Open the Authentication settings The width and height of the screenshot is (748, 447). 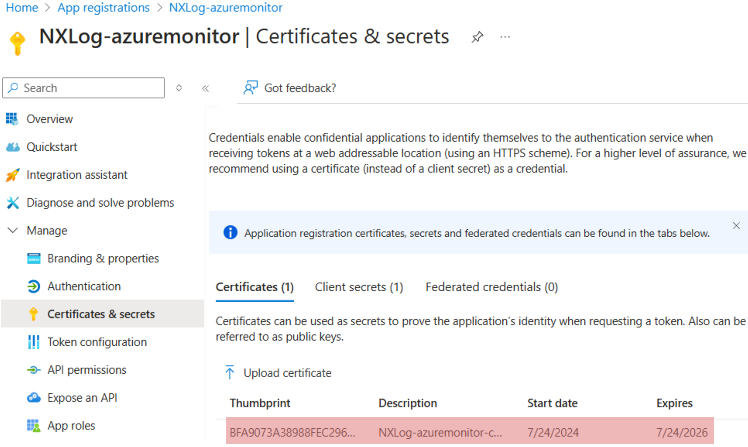pyautogui.click(x=84, y=286)
